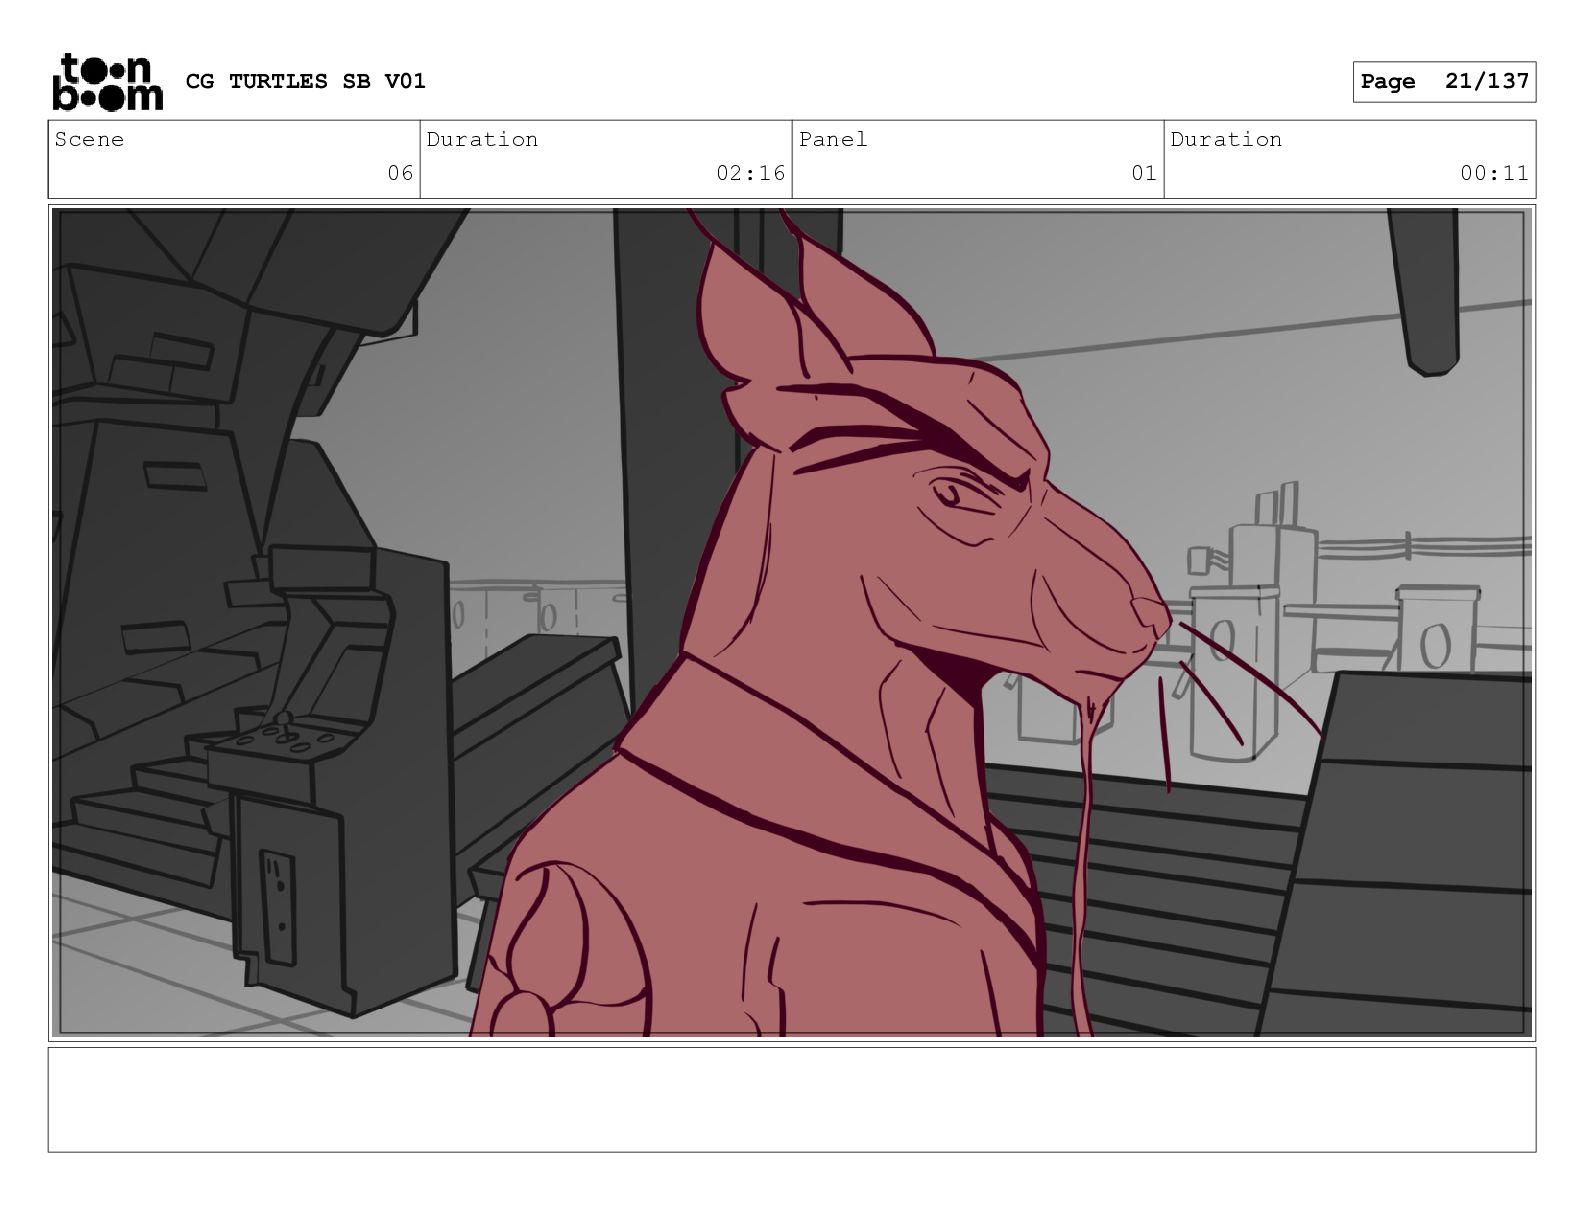The width and height of the screenshot is (1584, 1224).
Task: Click the Toon Boom logo
Action: pyautogui.click(x=107, y=81)
